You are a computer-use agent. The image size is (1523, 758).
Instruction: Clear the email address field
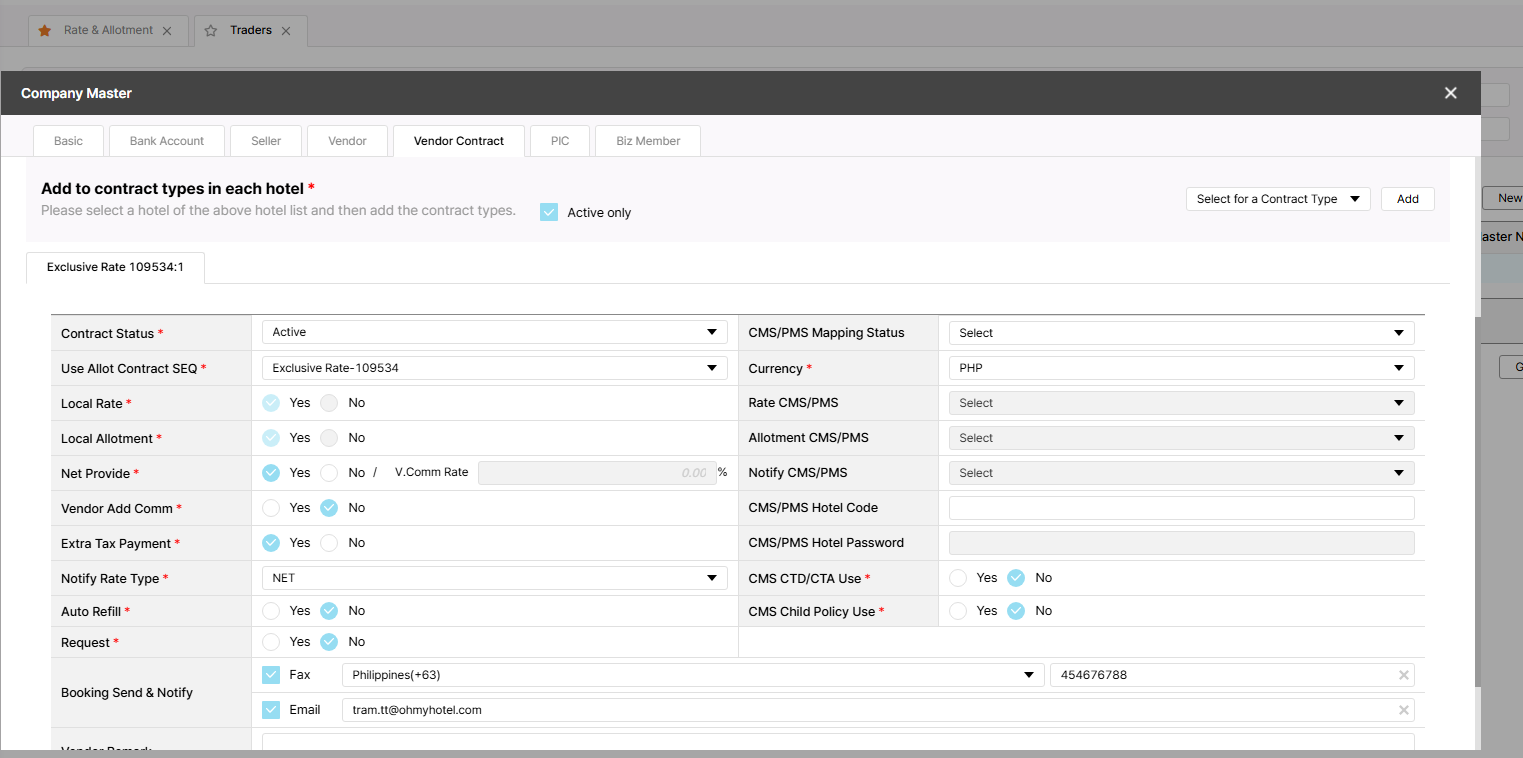tap(1403, 710)
